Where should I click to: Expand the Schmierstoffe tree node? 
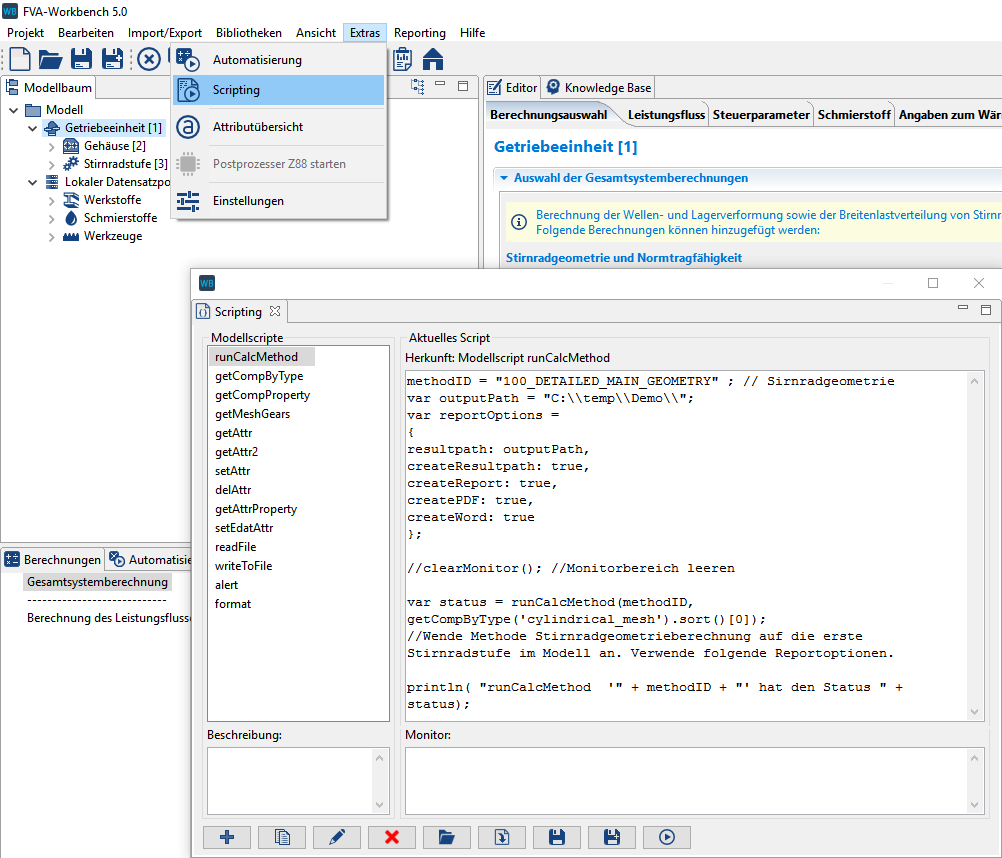52,218
